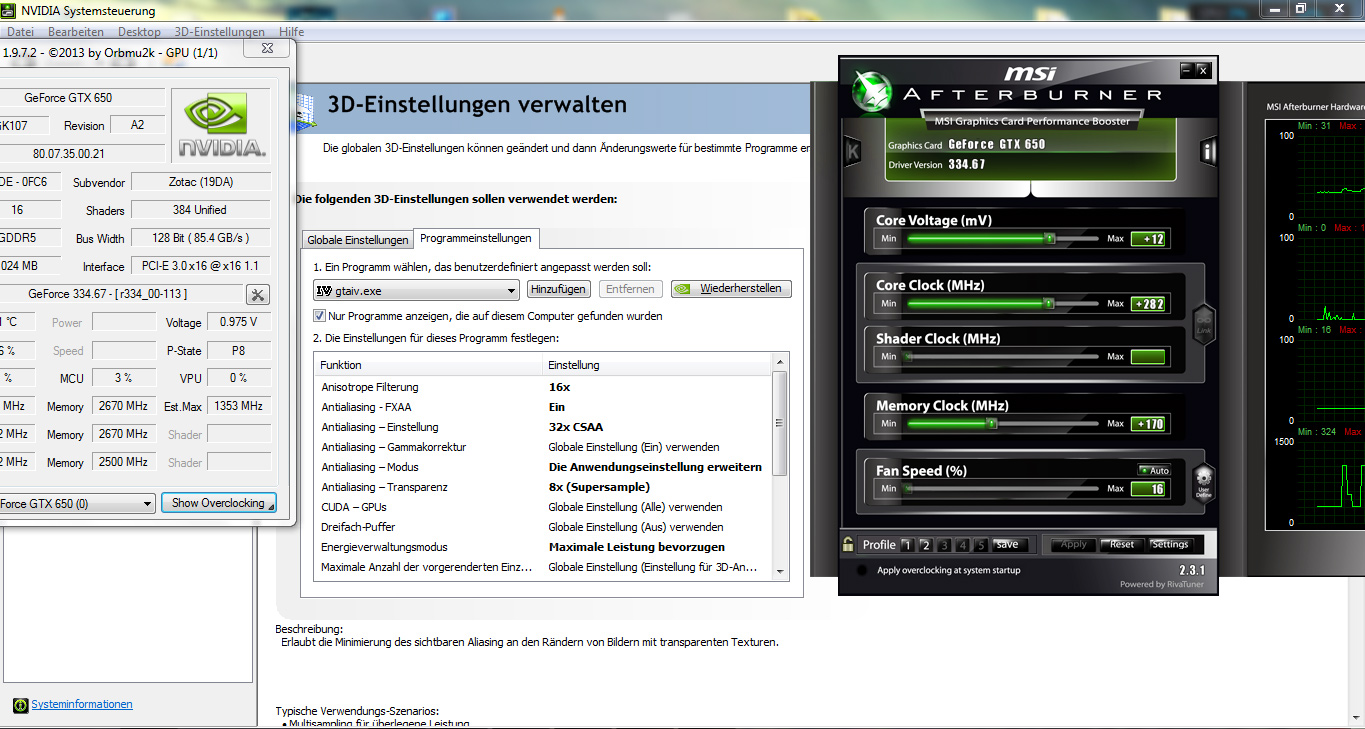Click the NVIDIA Systemsteuerung title bar icon
This screenshot has width=1365, height=729.
pyautogui.click(x=10, y=11)
